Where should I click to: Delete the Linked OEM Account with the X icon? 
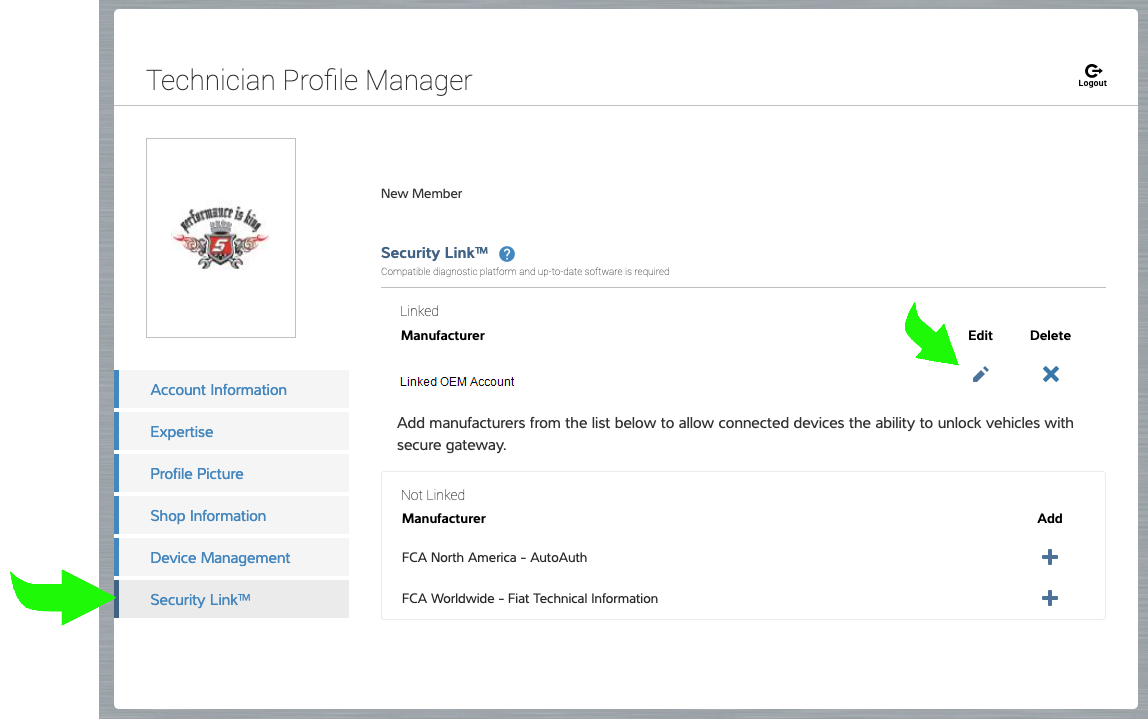point(1050,374)
